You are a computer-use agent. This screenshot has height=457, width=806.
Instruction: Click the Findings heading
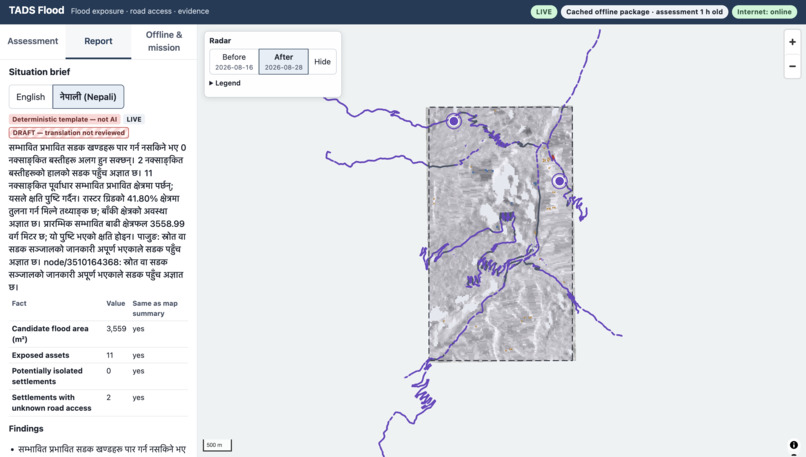click(x=26, y=429)
